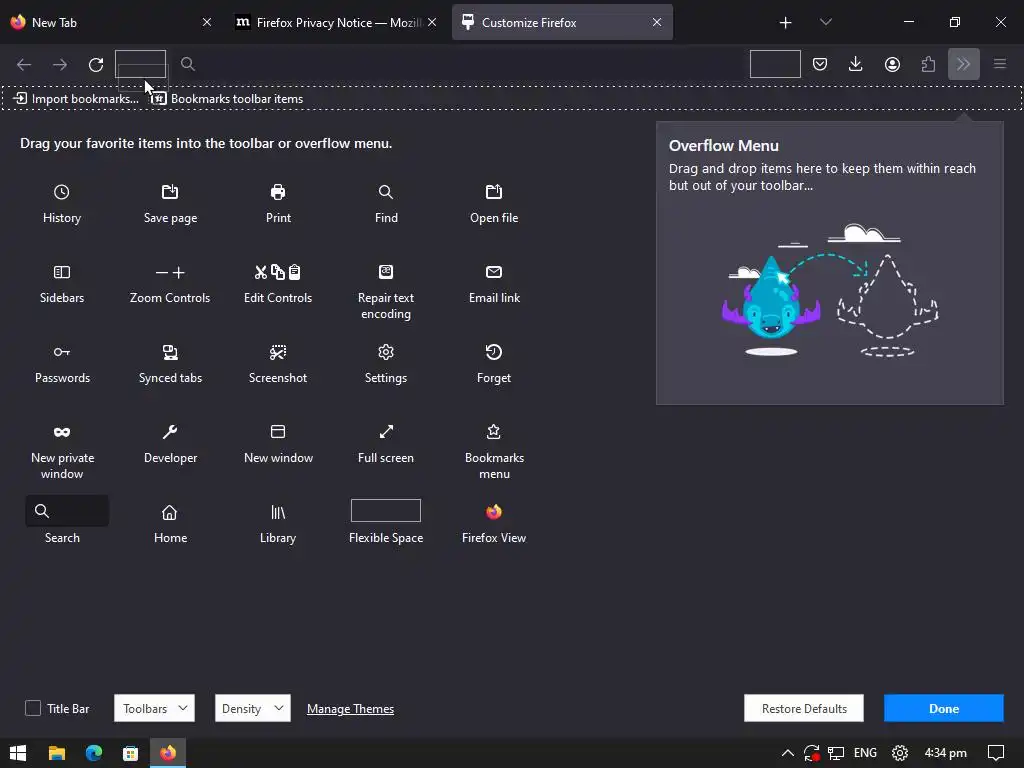Open a new tab with plus button
Screen dimensions: 1024x768
pyautogui.click(x=785, y=23)
